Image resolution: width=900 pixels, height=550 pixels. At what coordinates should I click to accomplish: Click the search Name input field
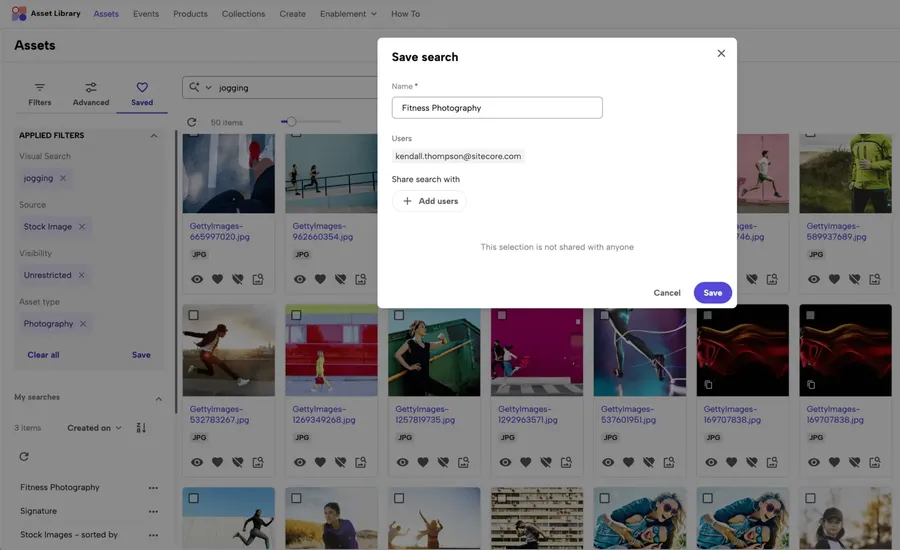pyautogui.click(x=497, y=108)
